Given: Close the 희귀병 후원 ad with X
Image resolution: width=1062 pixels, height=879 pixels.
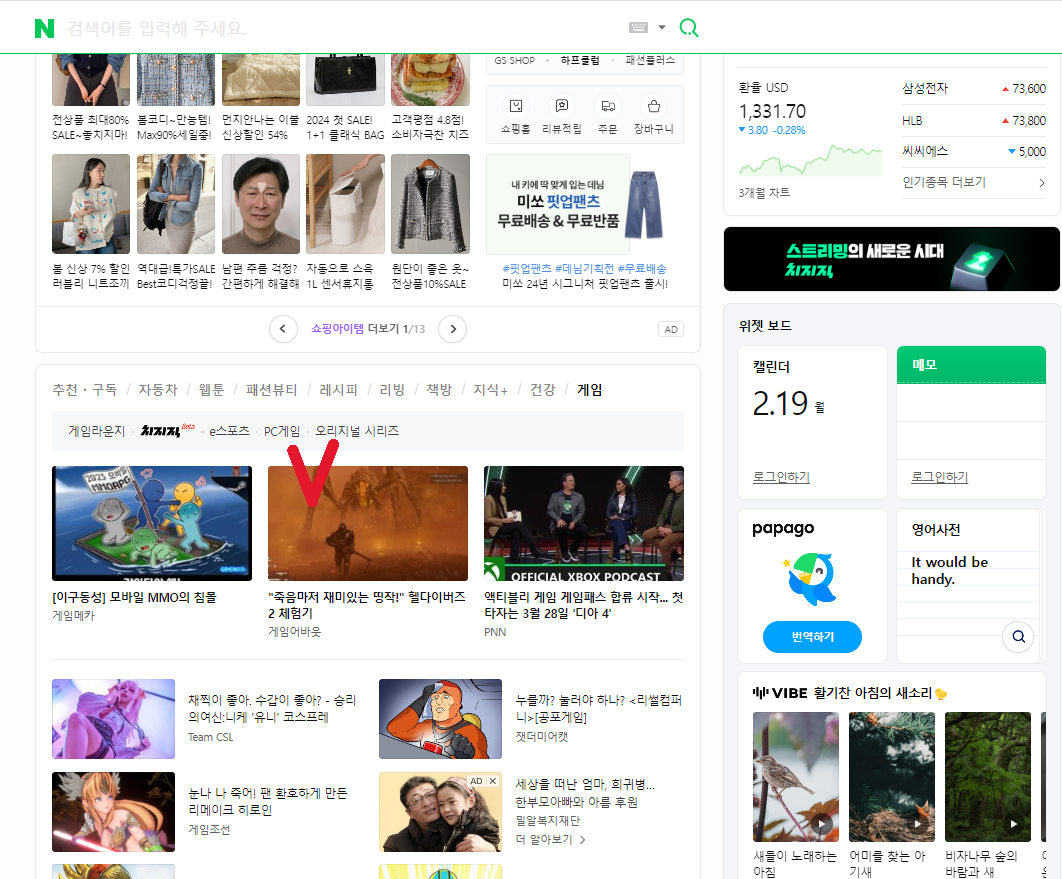Looking at the screenshot, I should (493, 781).
